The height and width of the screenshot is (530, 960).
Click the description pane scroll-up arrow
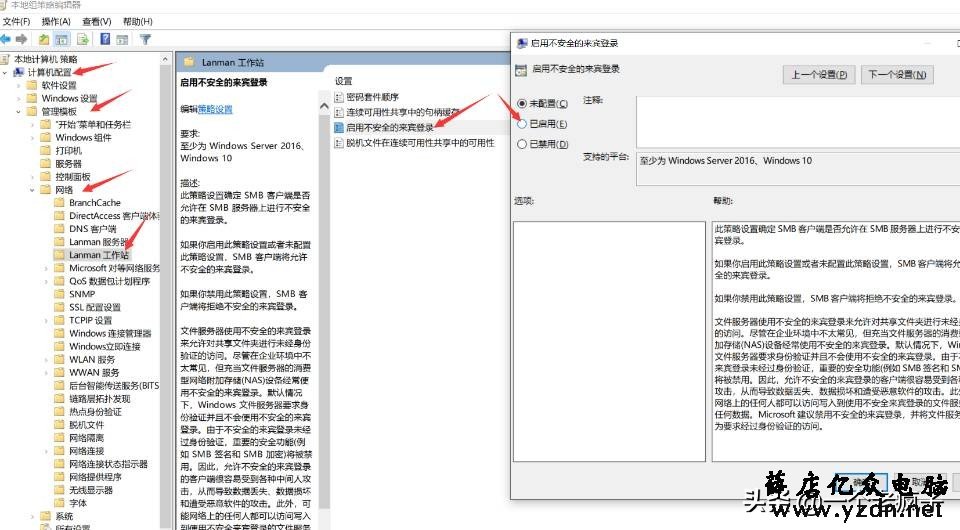[x=324, y=106]
